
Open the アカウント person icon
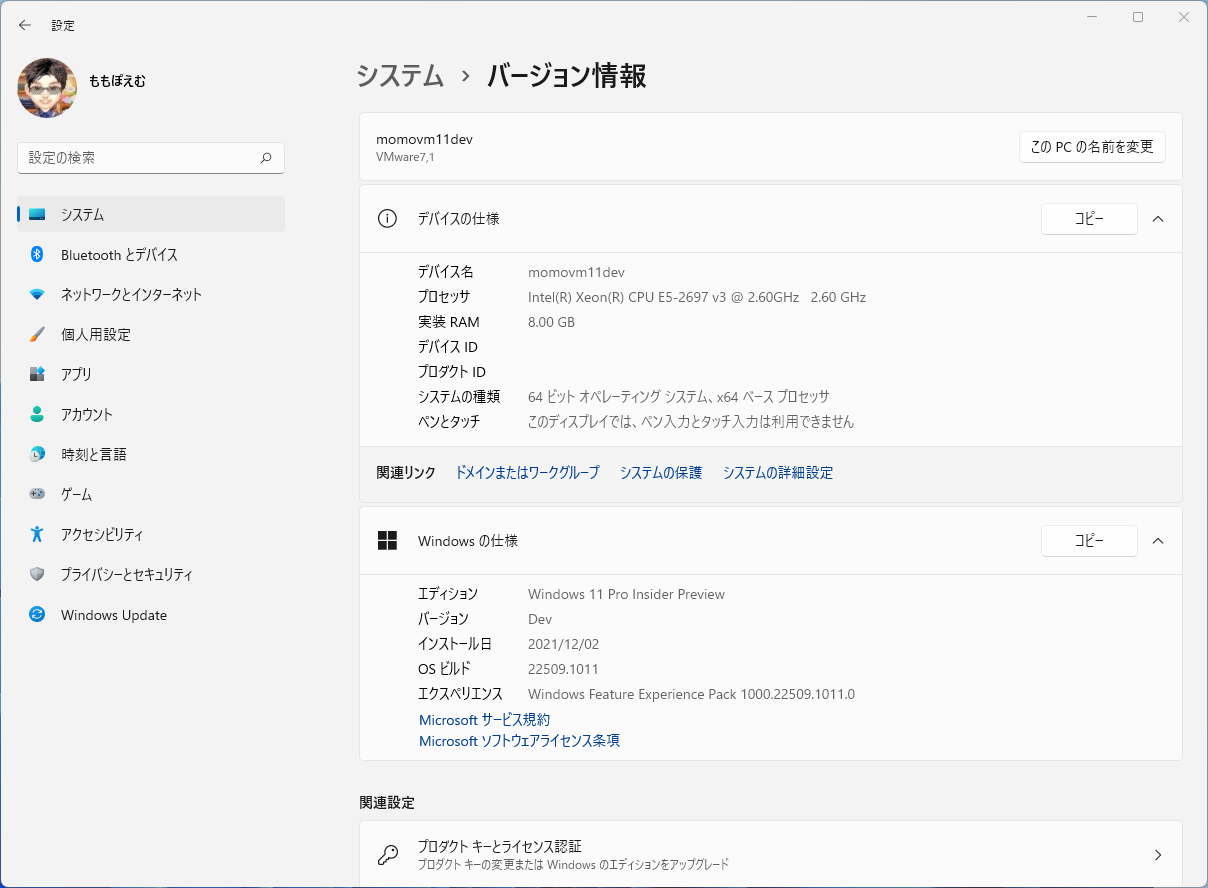37,414
